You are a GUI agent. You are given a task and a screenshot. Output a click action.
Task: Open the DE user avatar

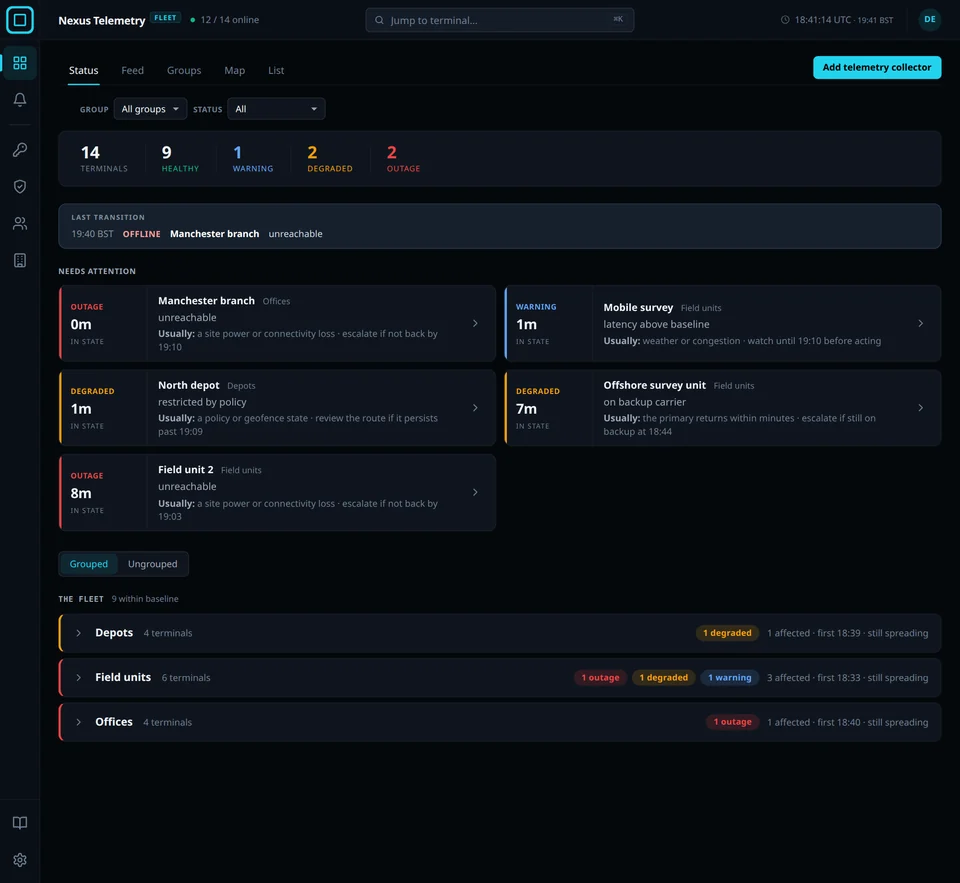[x=929, y=20]
